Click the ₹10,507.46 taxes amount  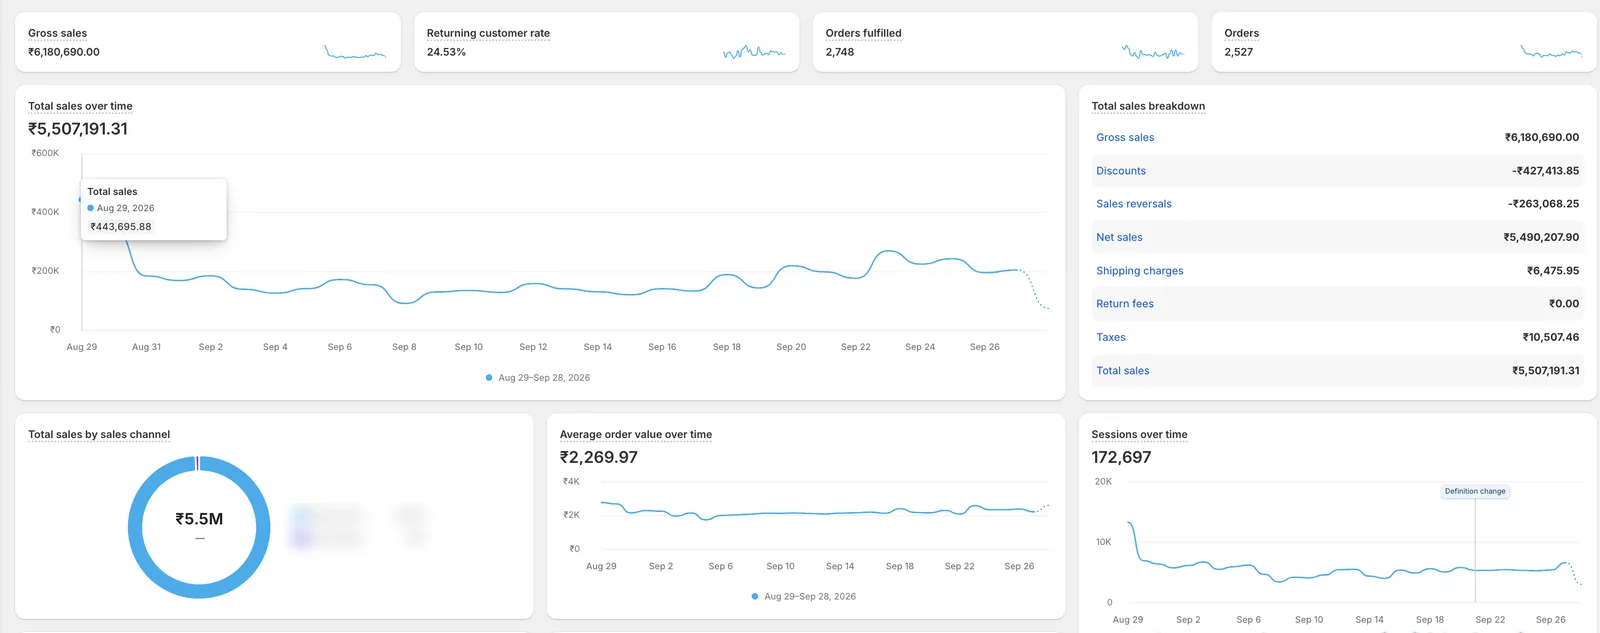point(1551,338)
